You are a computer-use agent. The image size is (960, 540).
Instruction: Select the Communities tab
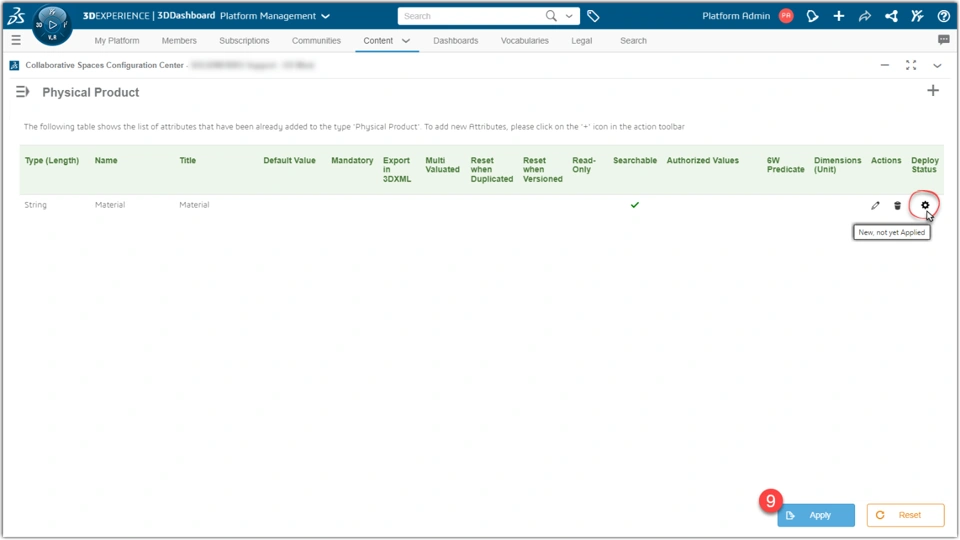pos(316,40)
